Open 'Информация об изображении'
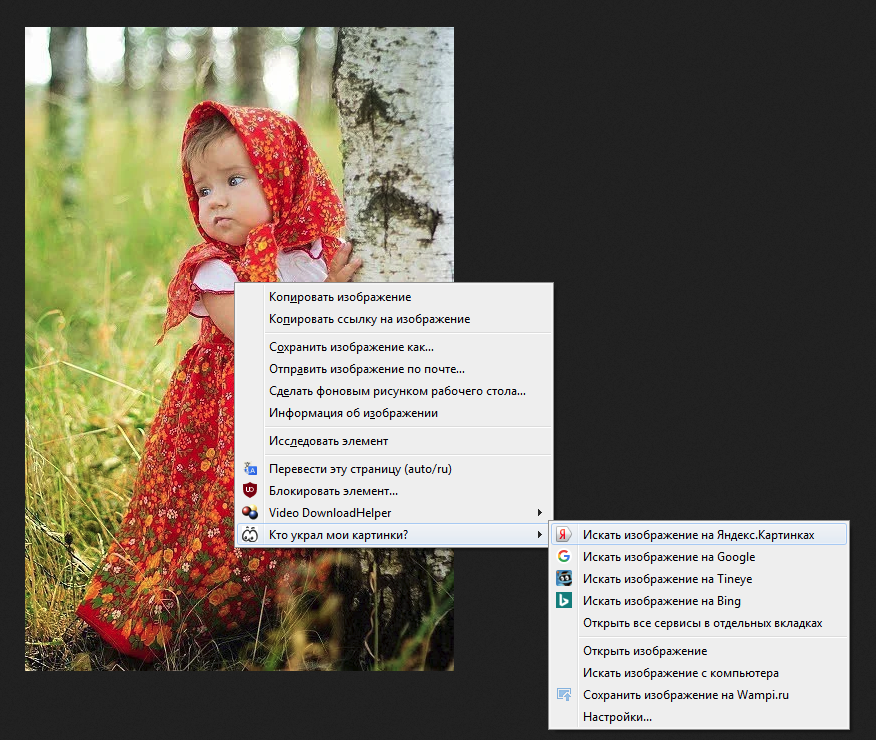This screenshot has height=740, width=876. [x=394, y=413]
